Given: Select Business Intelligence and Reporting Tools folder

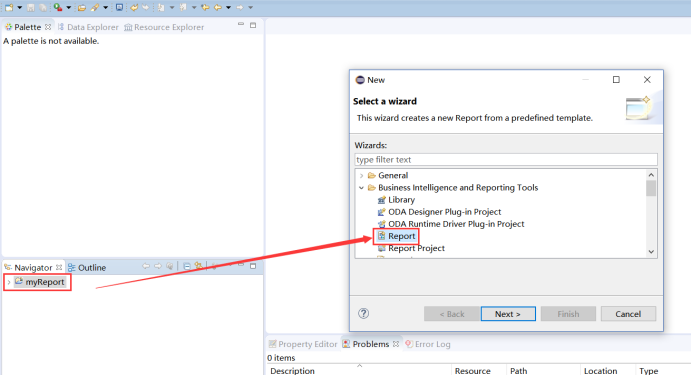Looking at the screenshot, I should click(453, 188).
